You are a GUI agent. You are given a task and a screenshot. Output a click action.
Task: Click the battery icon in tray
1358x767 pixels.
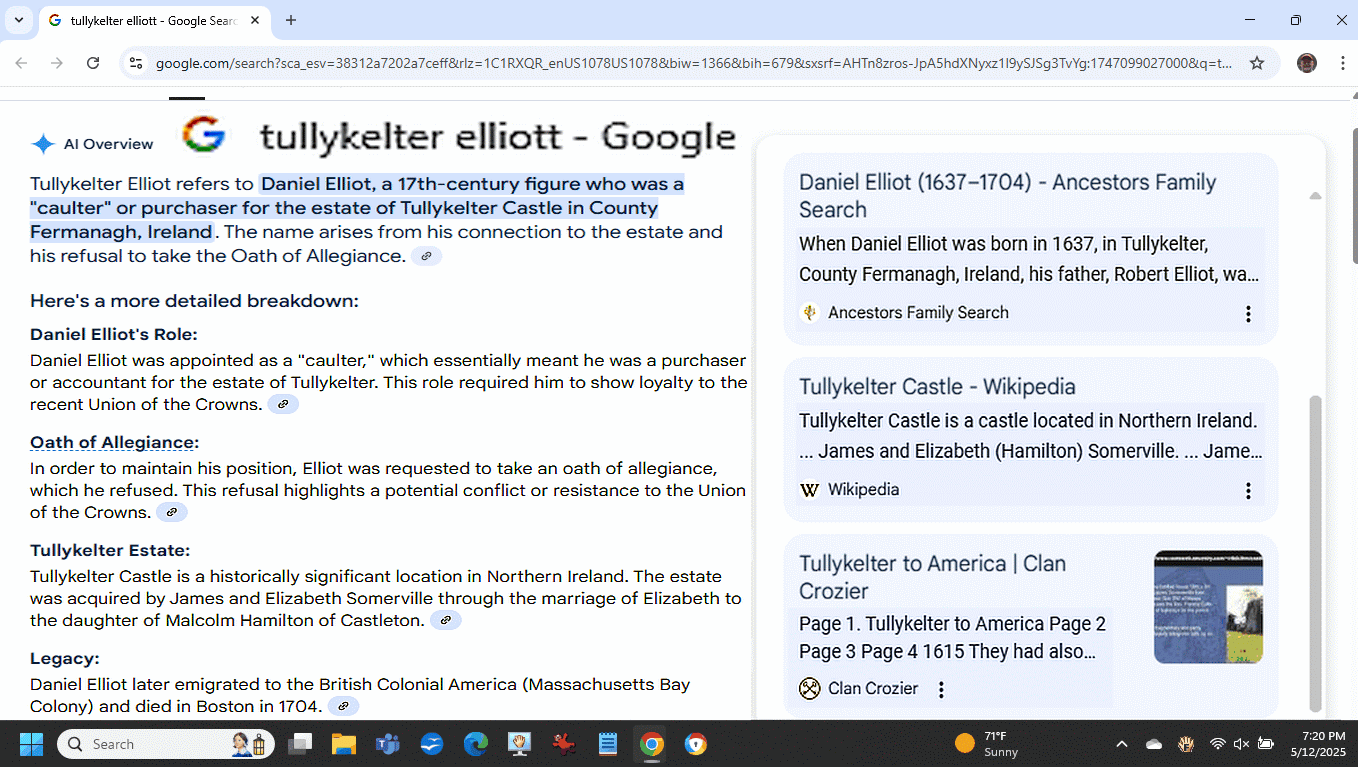coord(1265,744)
